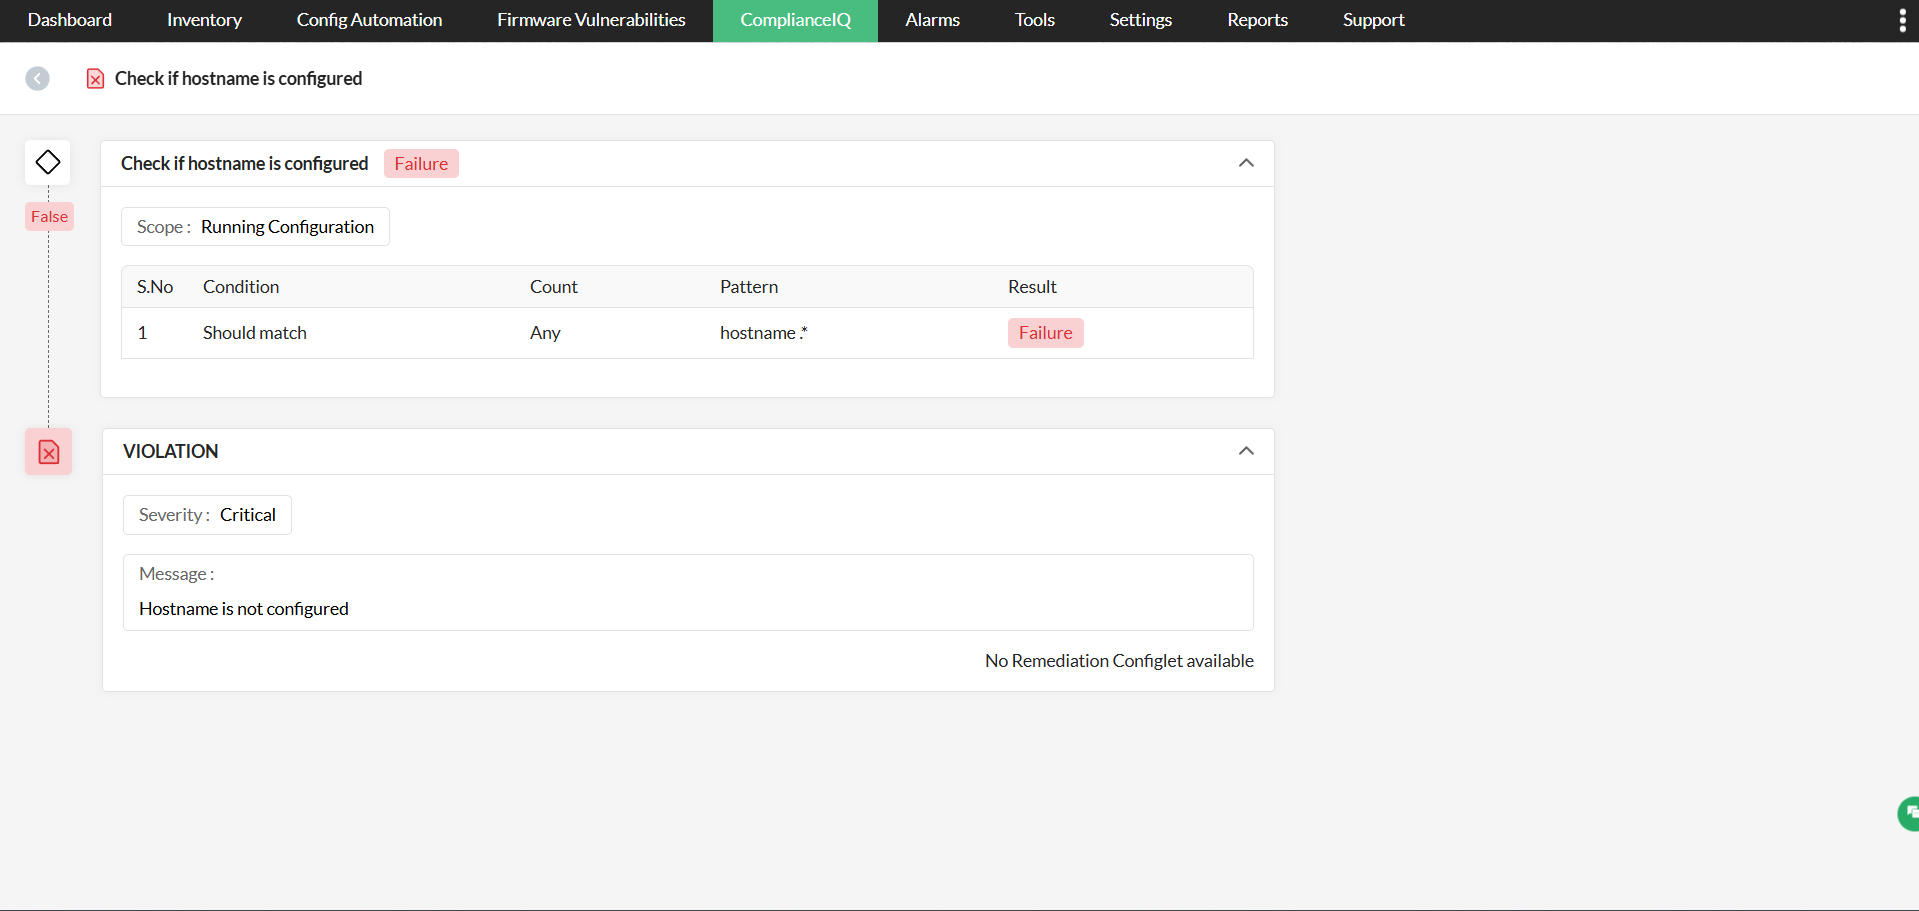Image resolution: width=1919 pixels, height=911 pixels.
Task: Collapse the Check if hostname is configured panel
Action: pyautogui.click(x=1246, y=162)
